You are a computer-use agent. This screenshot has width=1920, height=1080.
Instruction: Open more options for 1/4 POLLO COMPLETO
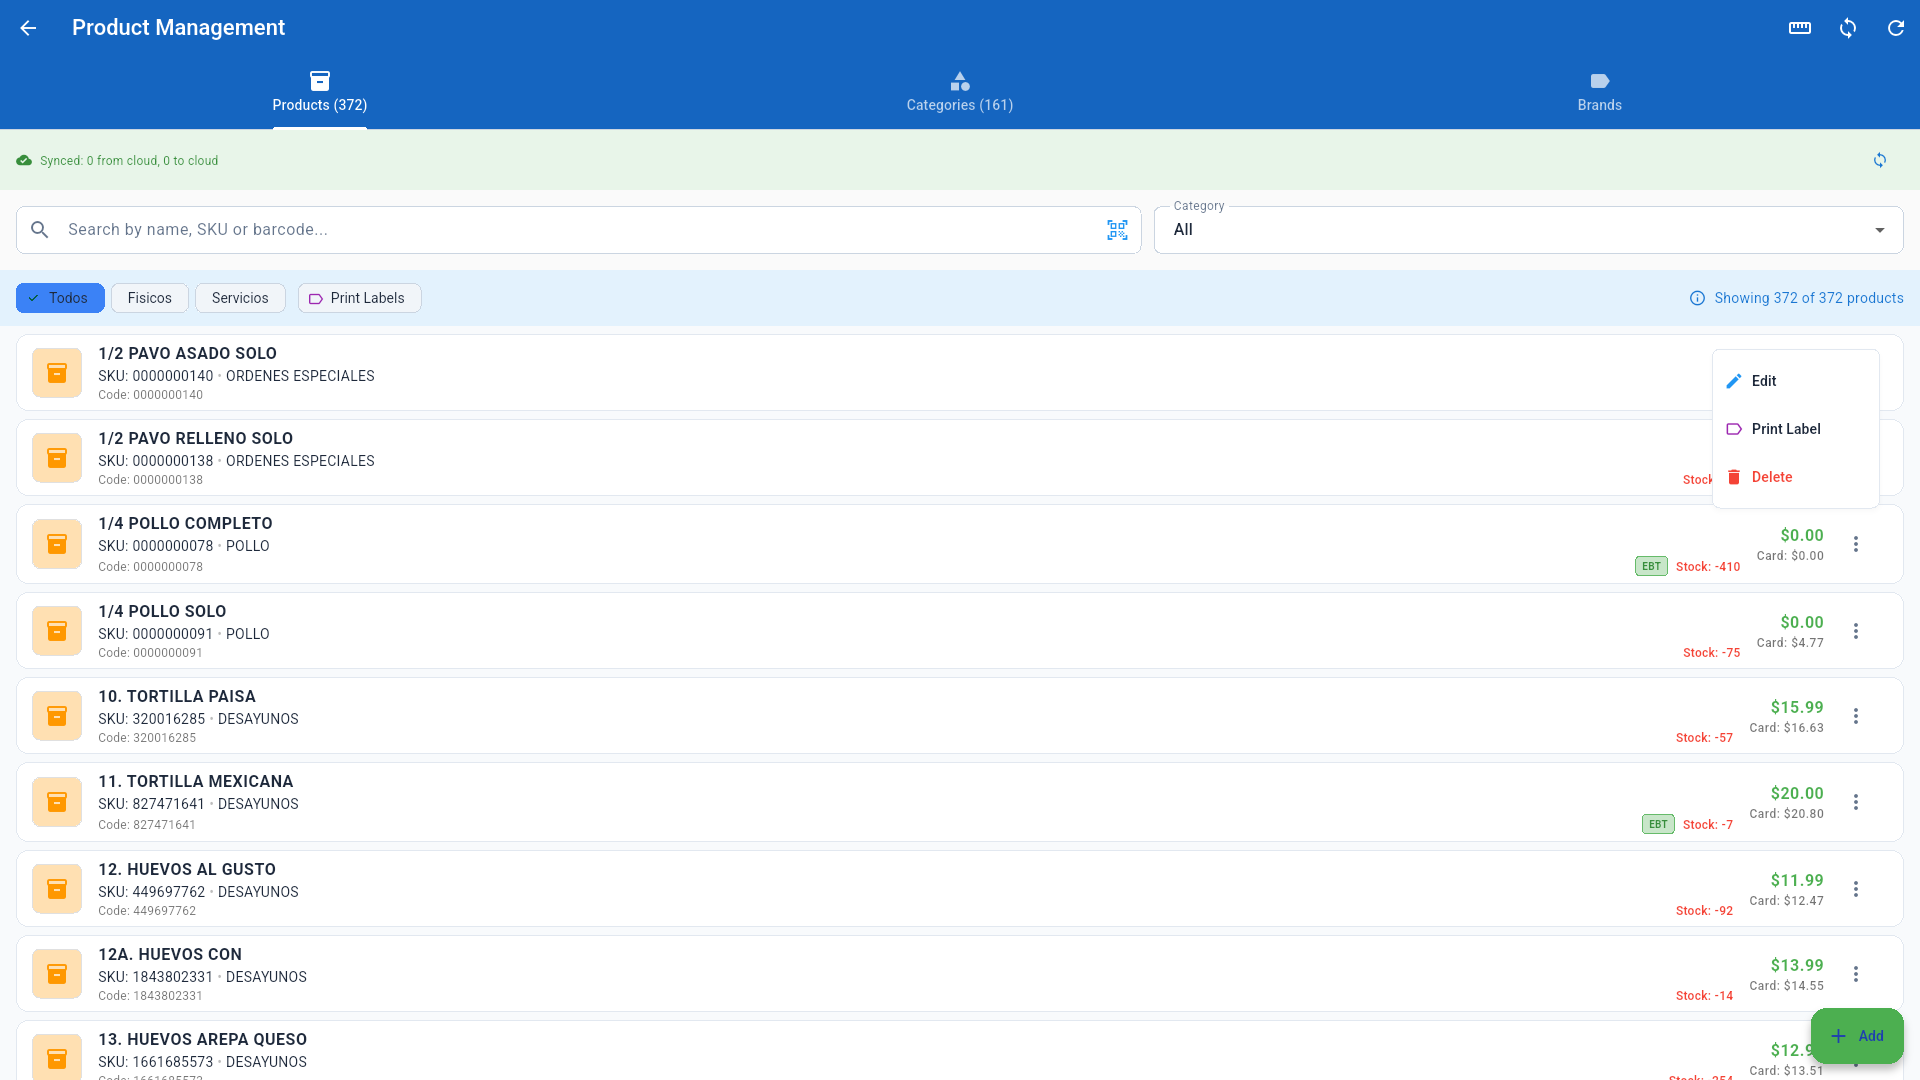click(1856, 544)
